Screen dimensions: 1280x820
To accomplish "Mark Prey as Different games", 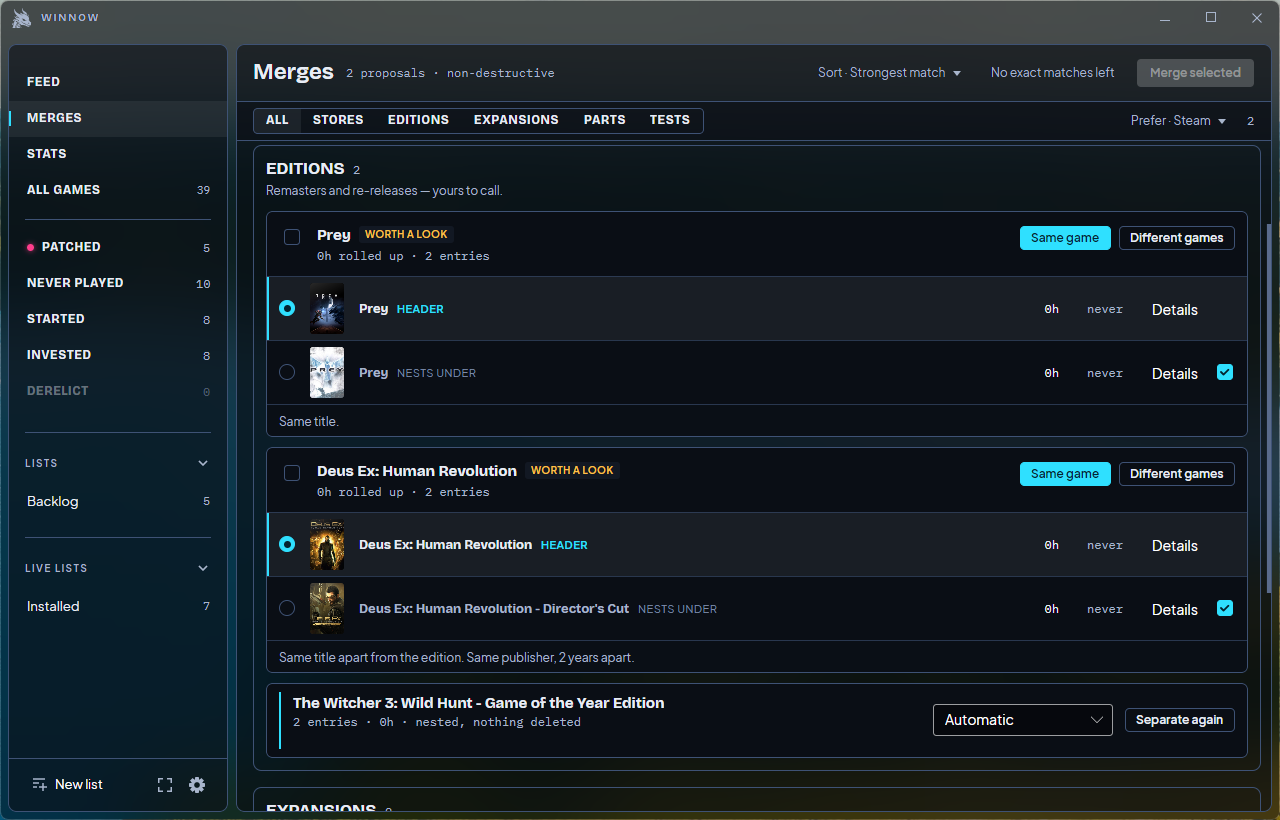I will coord(1176,238).
